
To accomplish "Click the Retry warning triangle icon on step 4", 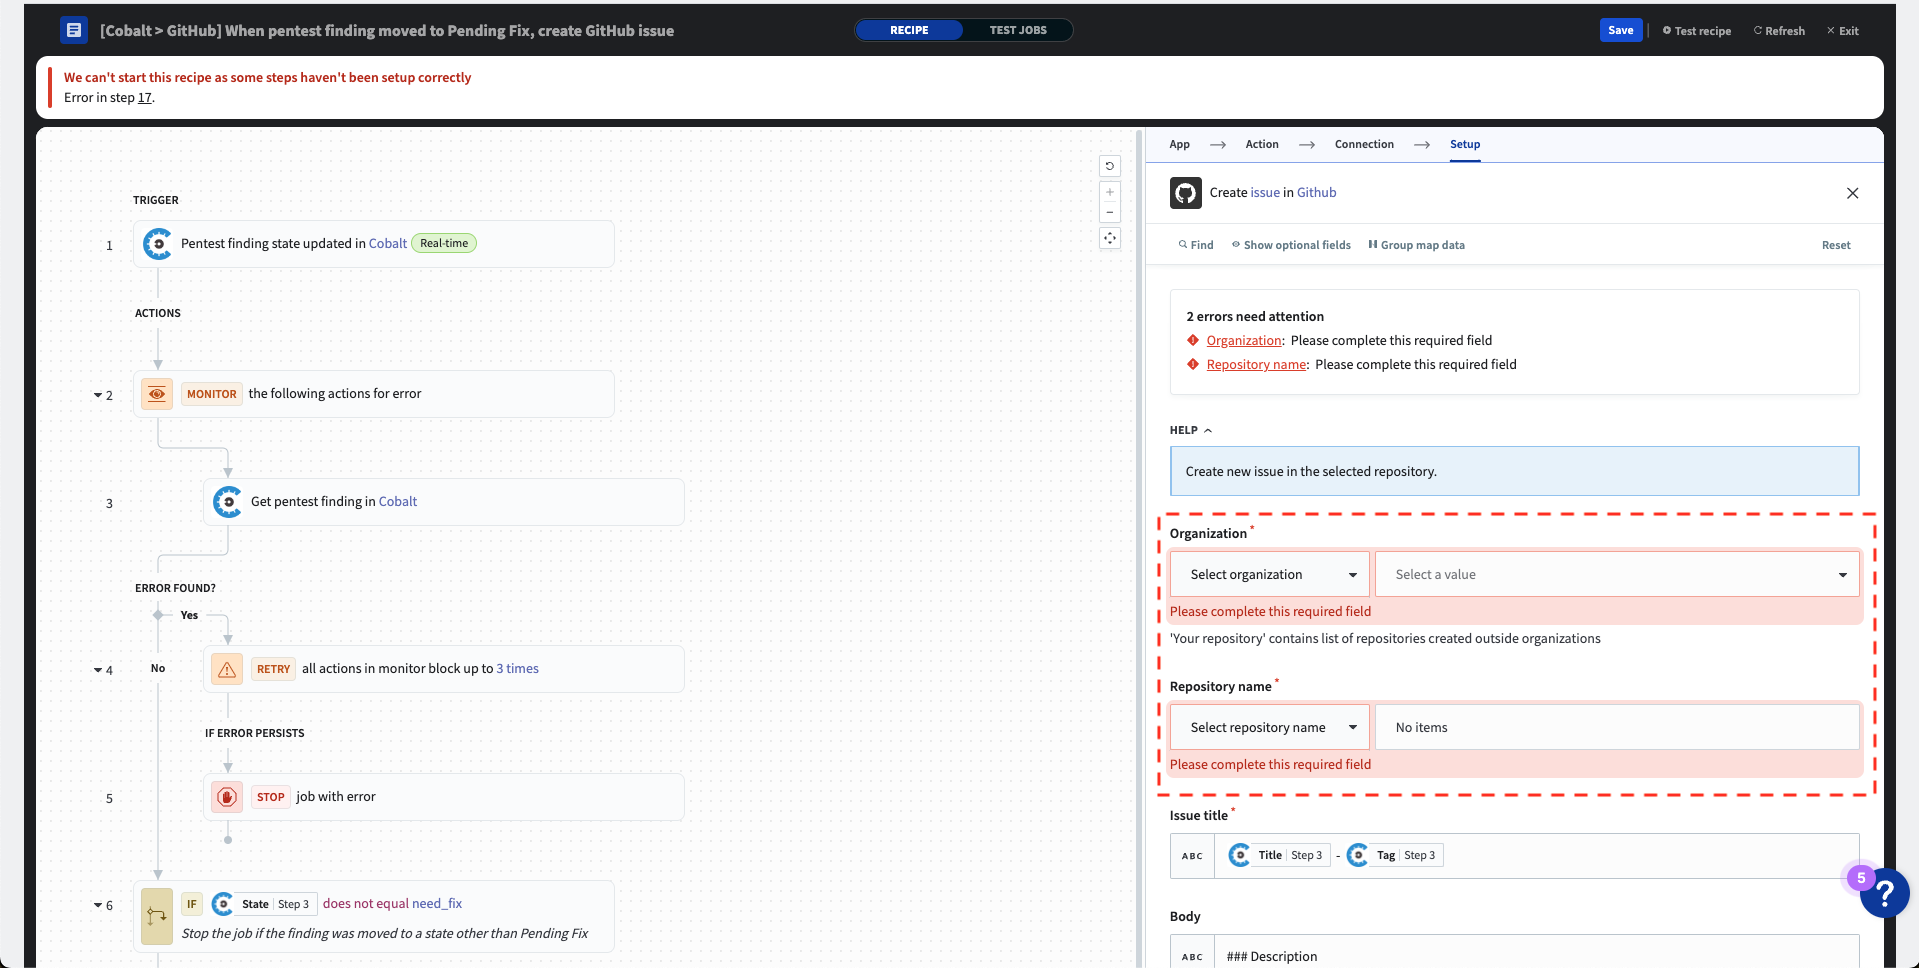I will 227,669.
